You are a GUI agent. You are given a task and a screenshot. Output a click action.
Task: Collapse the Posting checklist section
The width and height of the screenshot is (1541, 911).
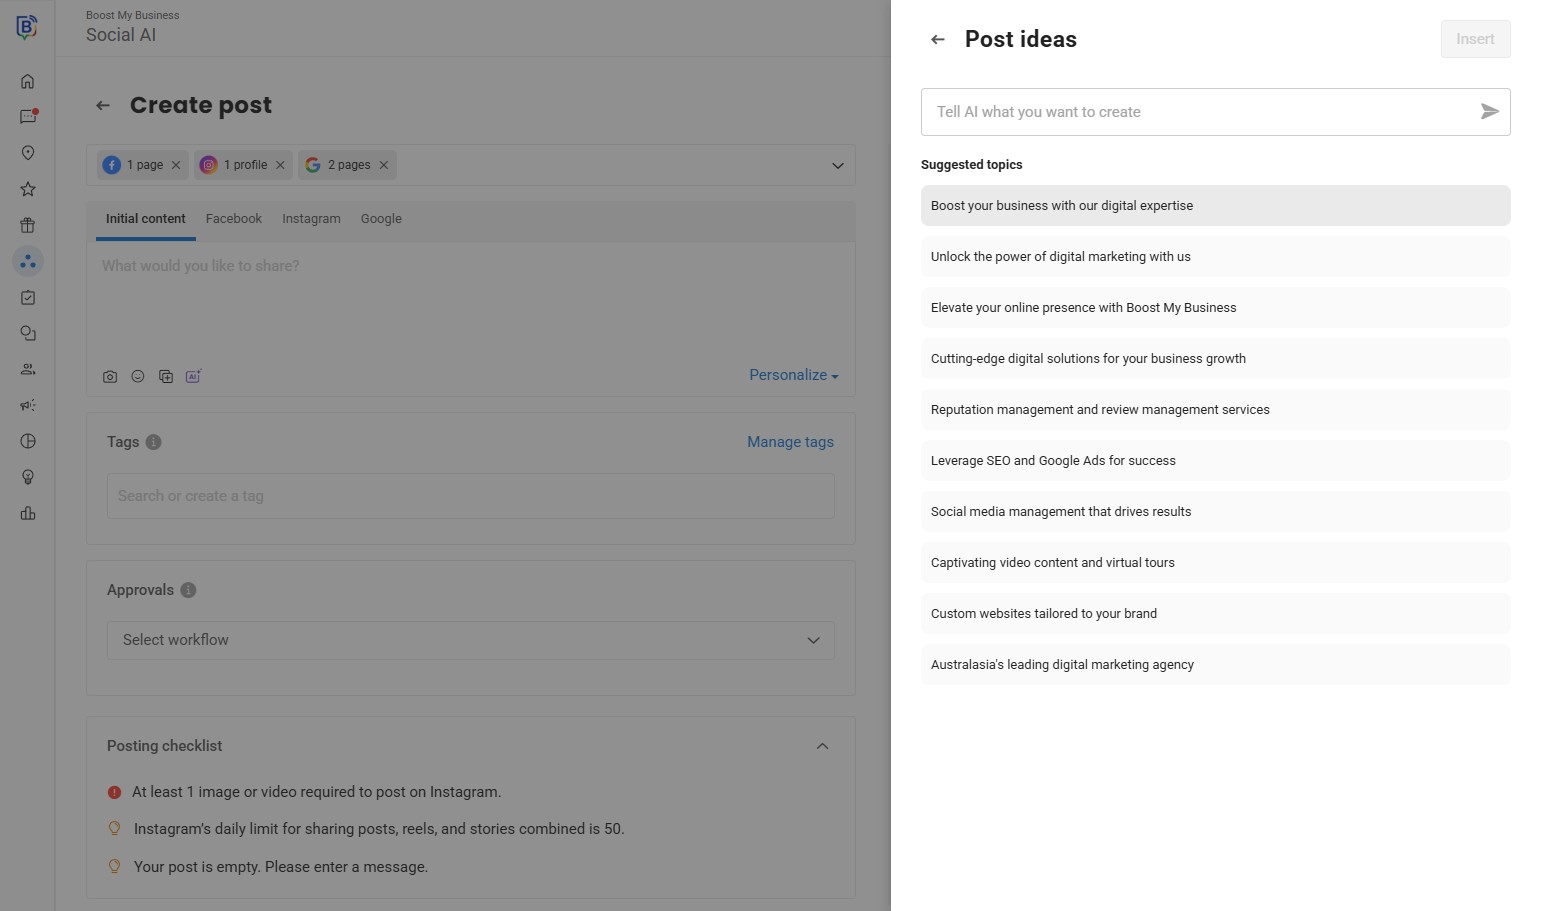[x=822, y=746]
